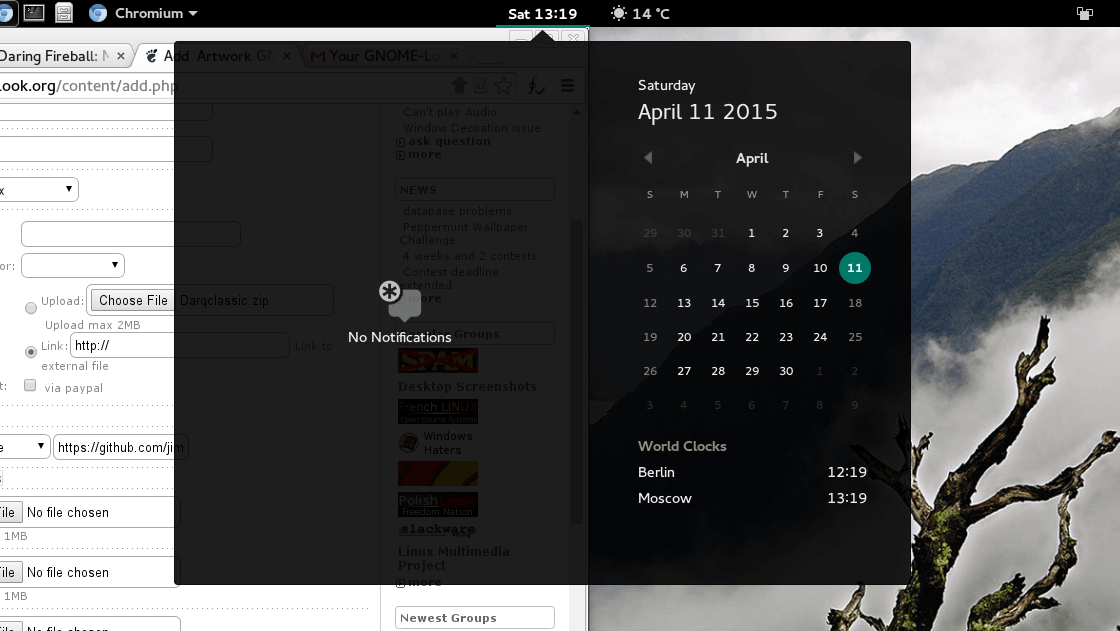
Task: Toggle the Sat 13:19 clock menu
Action: (x=542, y=14)
